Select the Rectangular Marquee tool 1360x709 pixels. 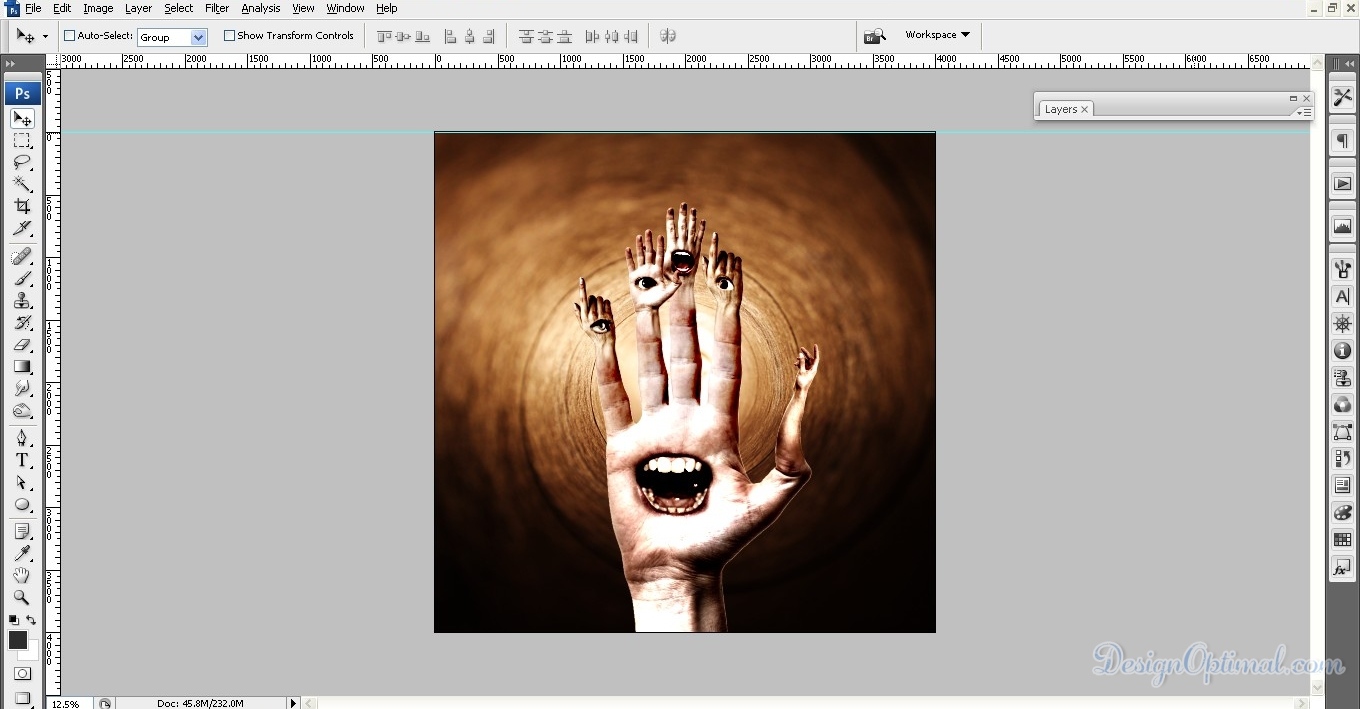tap(22, 141)
